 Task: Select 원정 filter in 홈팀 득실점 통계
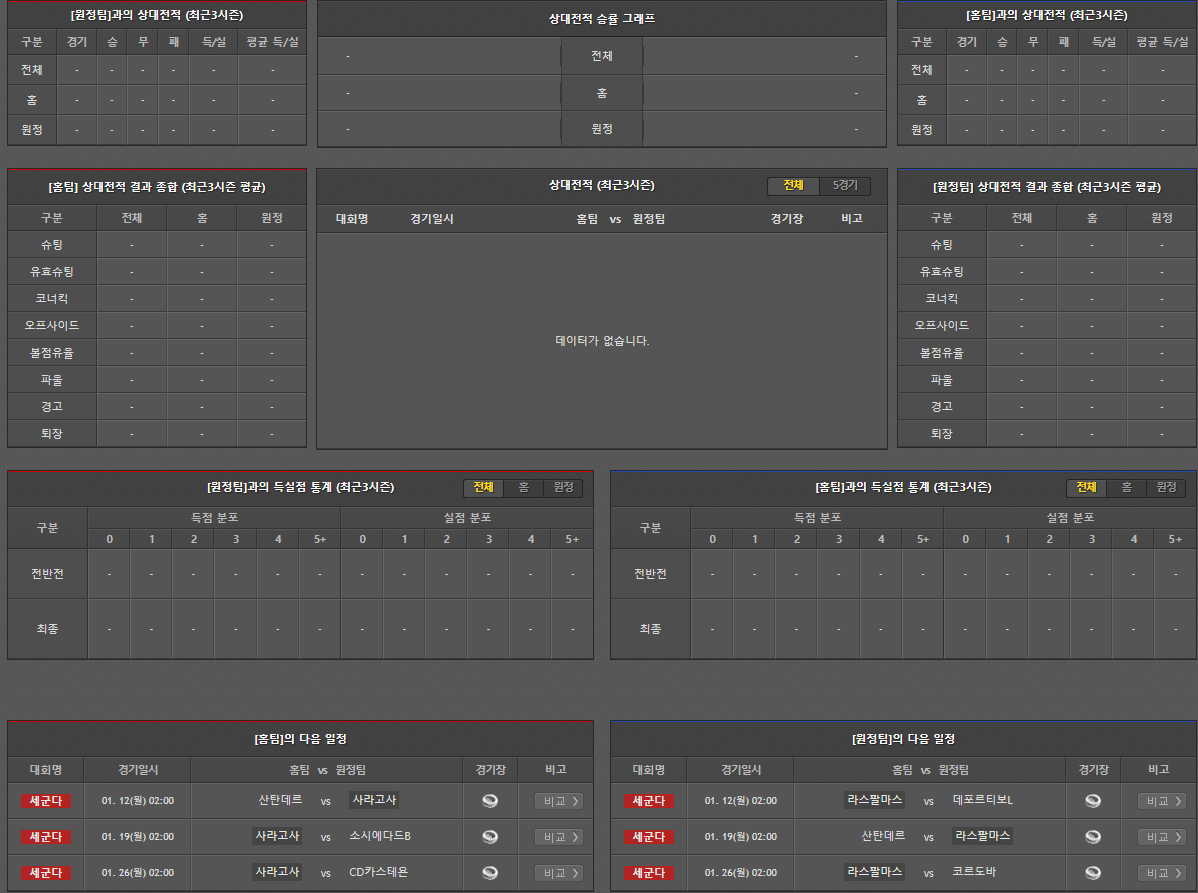[x=1166, y=487]
